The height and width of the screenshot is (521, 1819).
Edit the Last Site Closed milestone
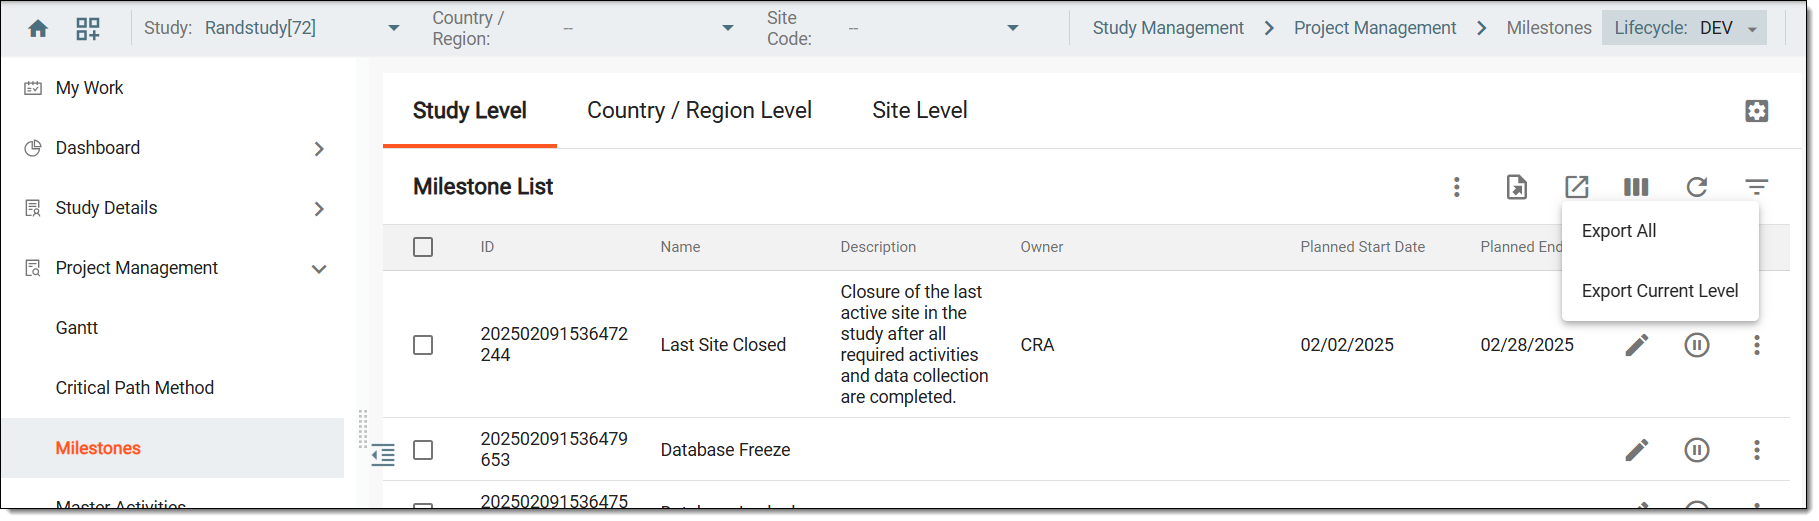(x=1637, y=345)
